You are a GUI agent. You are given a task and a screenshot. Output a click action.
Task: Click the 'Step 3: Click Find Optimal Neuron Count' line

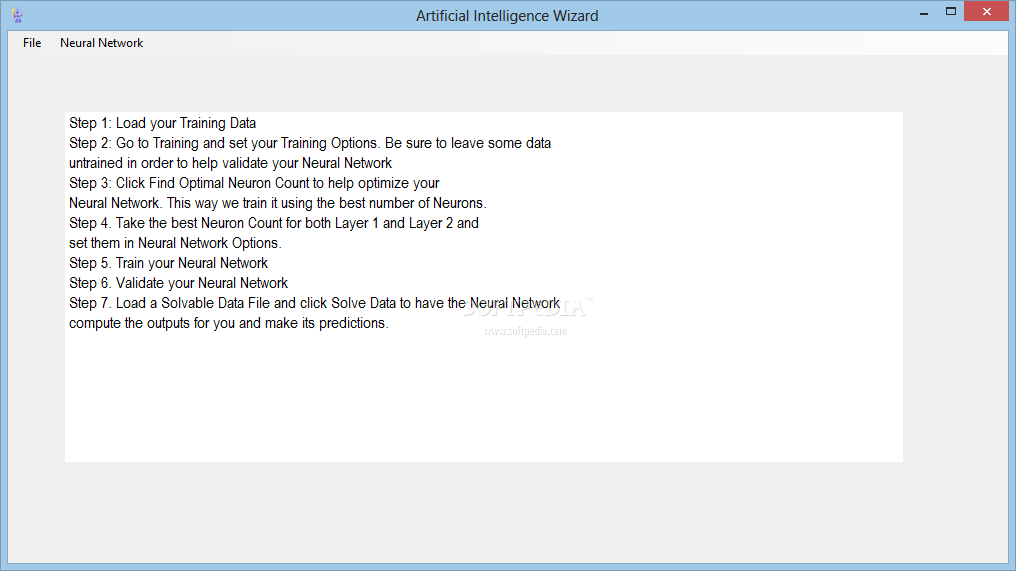(254, 183)
